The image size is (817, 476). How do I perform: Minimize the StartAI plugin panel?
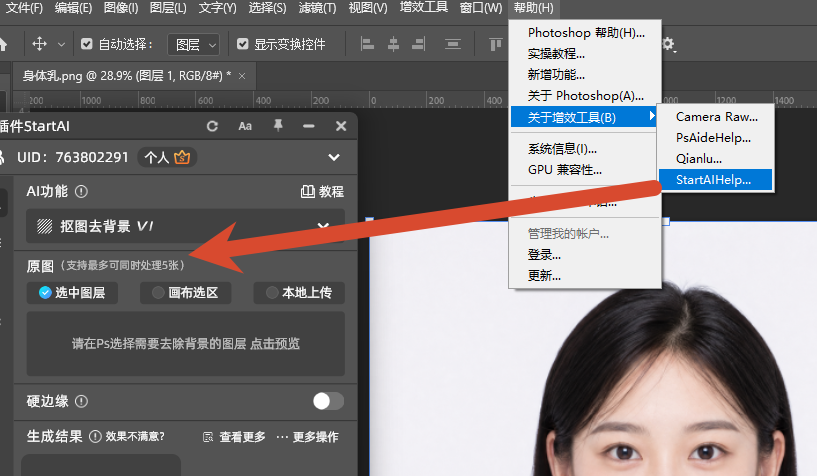point(309,126)
